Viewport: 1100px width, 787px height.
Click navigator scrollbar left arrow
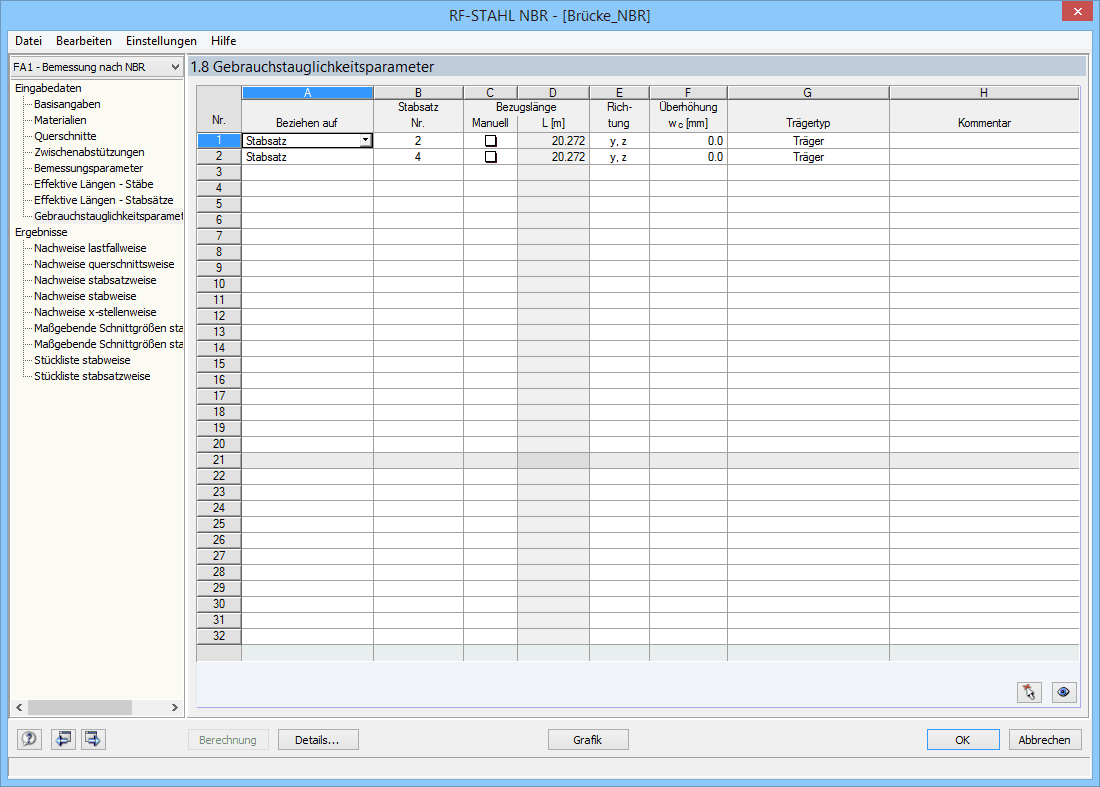tap(19, 708)
